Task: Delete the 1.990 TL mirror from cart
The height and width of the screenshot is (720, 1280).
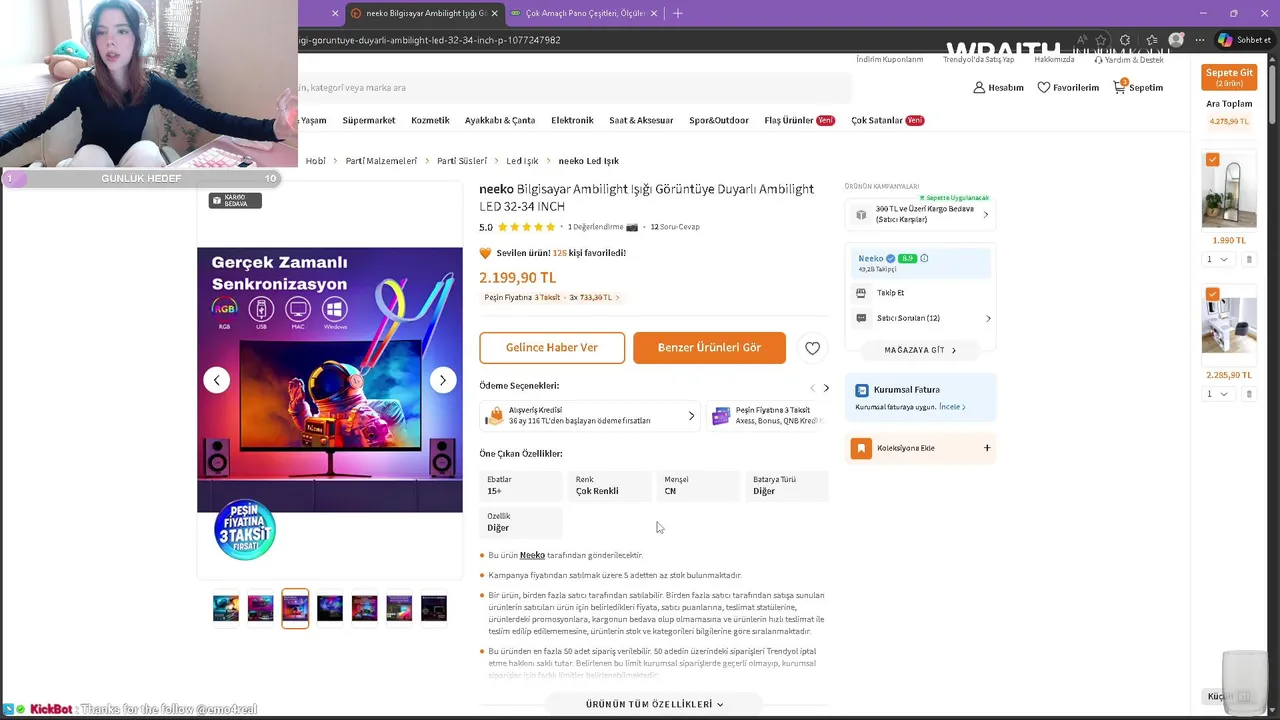Action: tap(1248, 260)
